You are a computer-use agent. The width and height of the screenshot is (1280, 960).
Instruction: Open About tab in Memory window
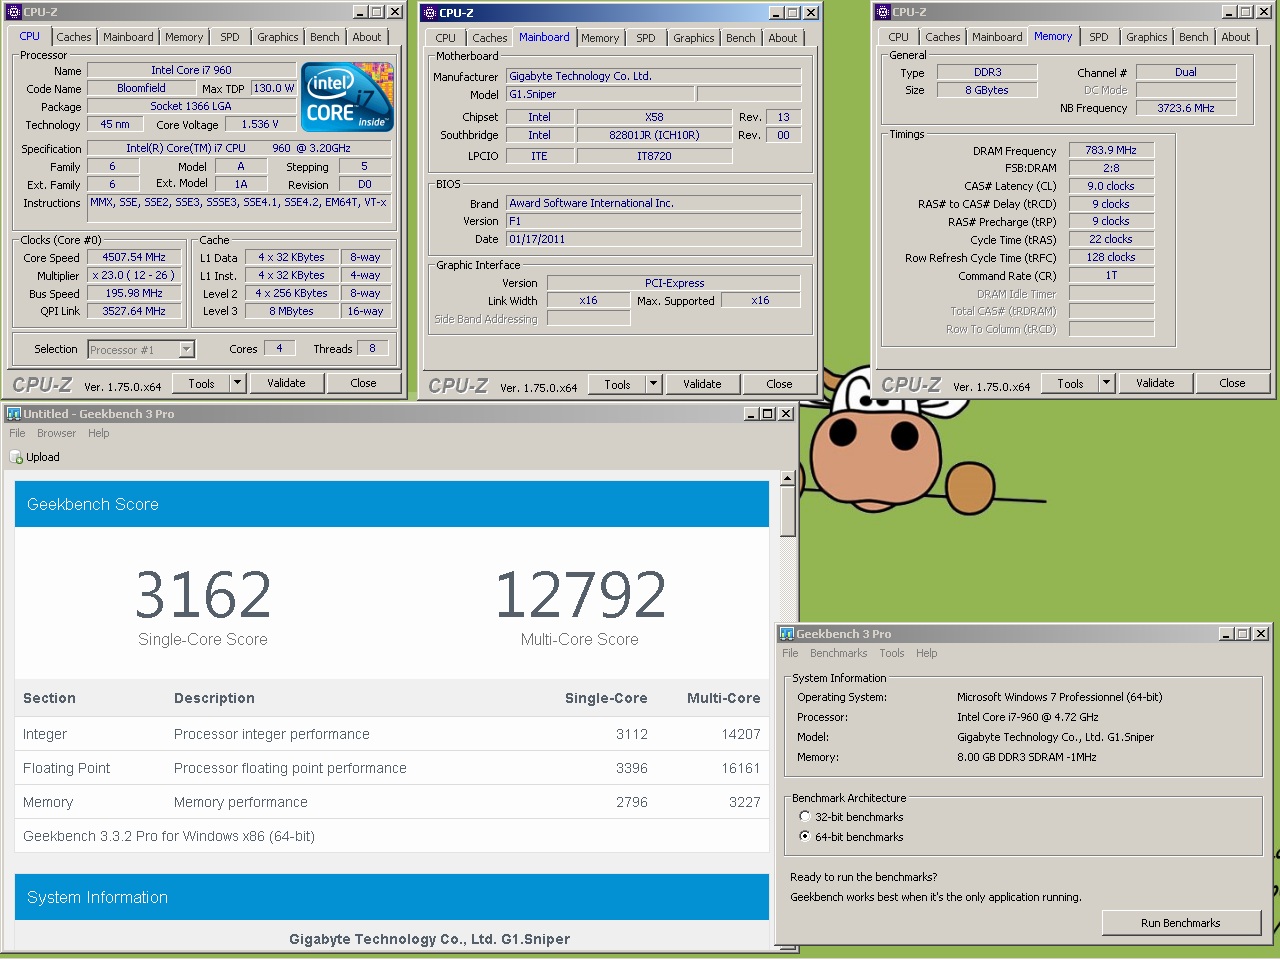[x=1236, y=37]
